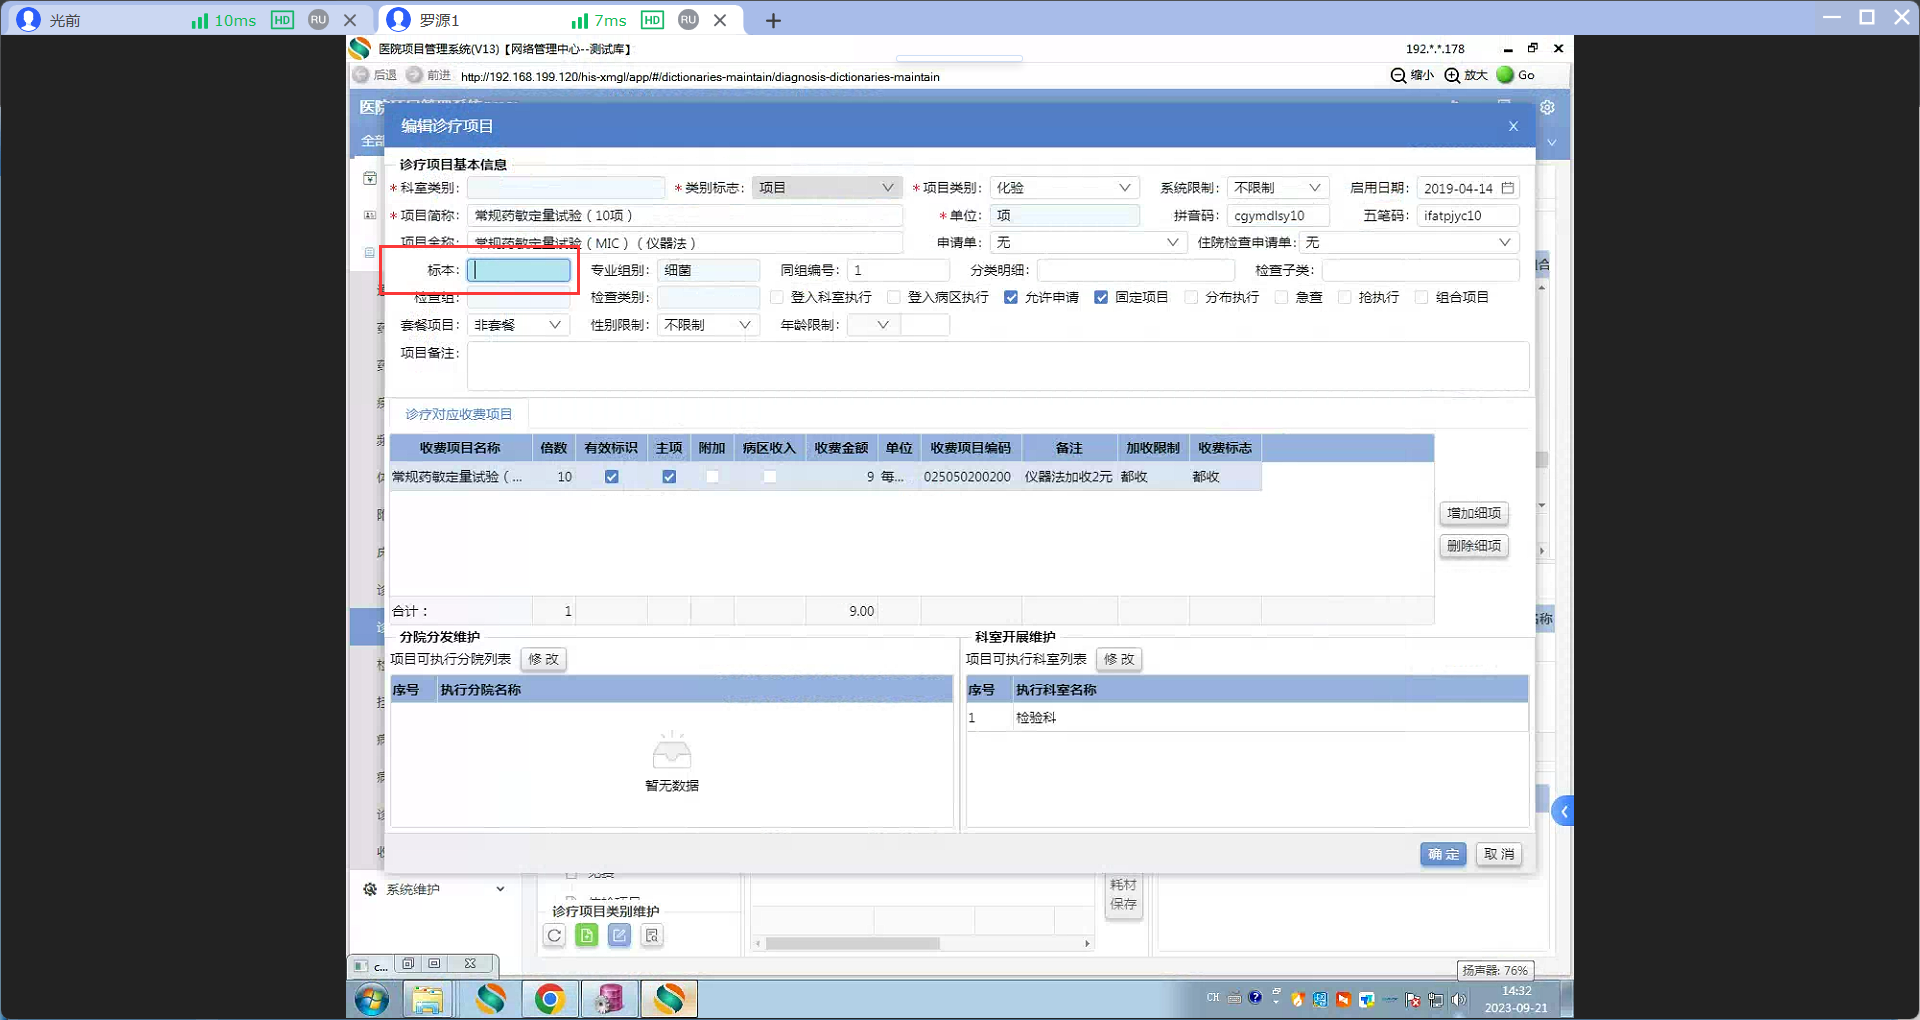Open database tool icon in taskbar
This screenshot has height=1020, width=1920.
coord(609,999)
